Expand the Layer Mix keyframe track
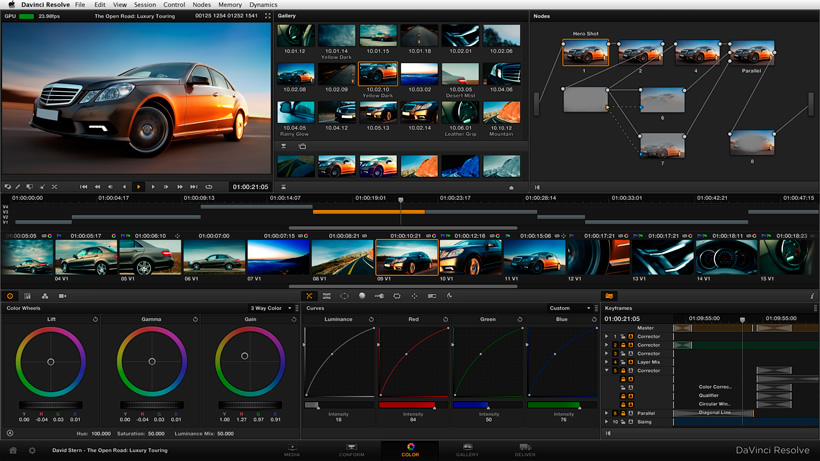The height and width of the screenshot is (461, 820). tap(607, 362)
